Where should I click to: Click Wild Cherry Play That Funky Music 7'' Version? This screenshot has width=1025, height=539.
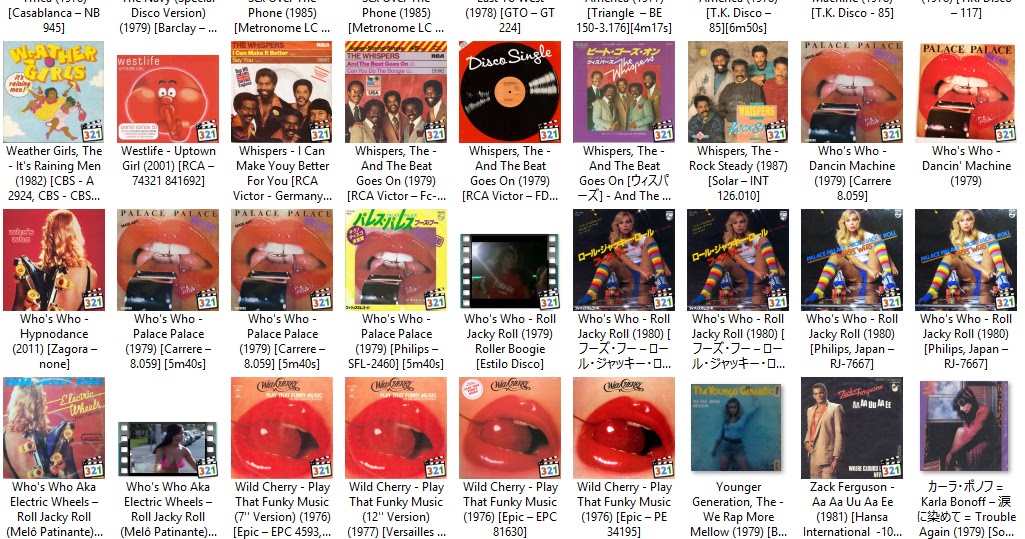tap(282, 427)
